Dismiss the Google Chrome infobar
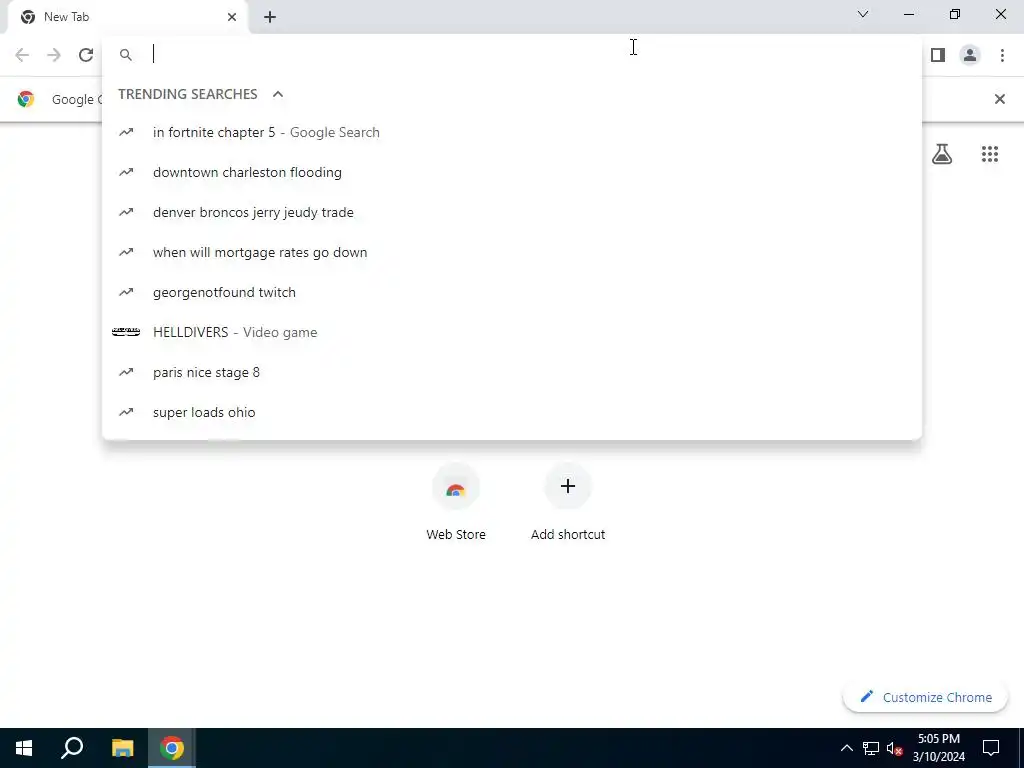 pyautogui.click(x=999, y=99)
